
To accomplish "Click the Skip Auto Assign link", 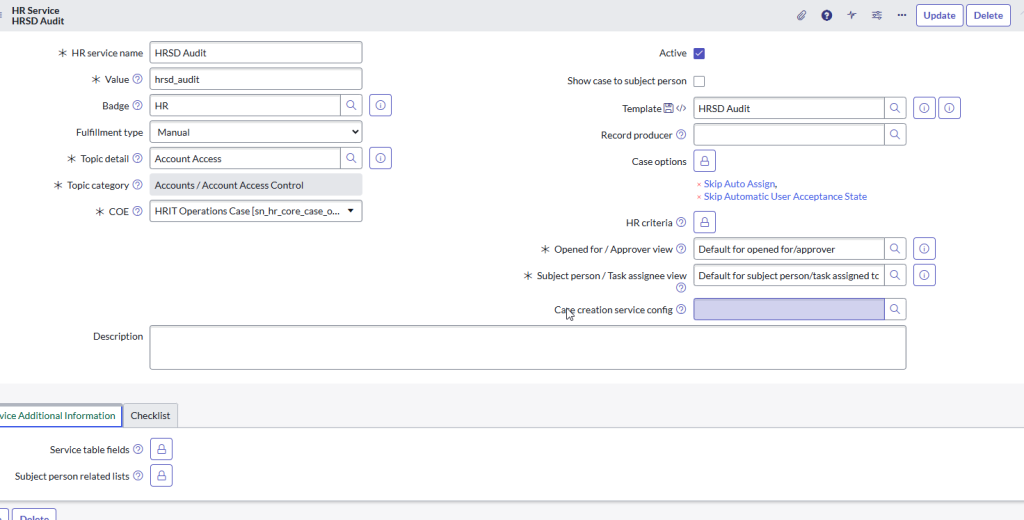I will coord(739,184).
